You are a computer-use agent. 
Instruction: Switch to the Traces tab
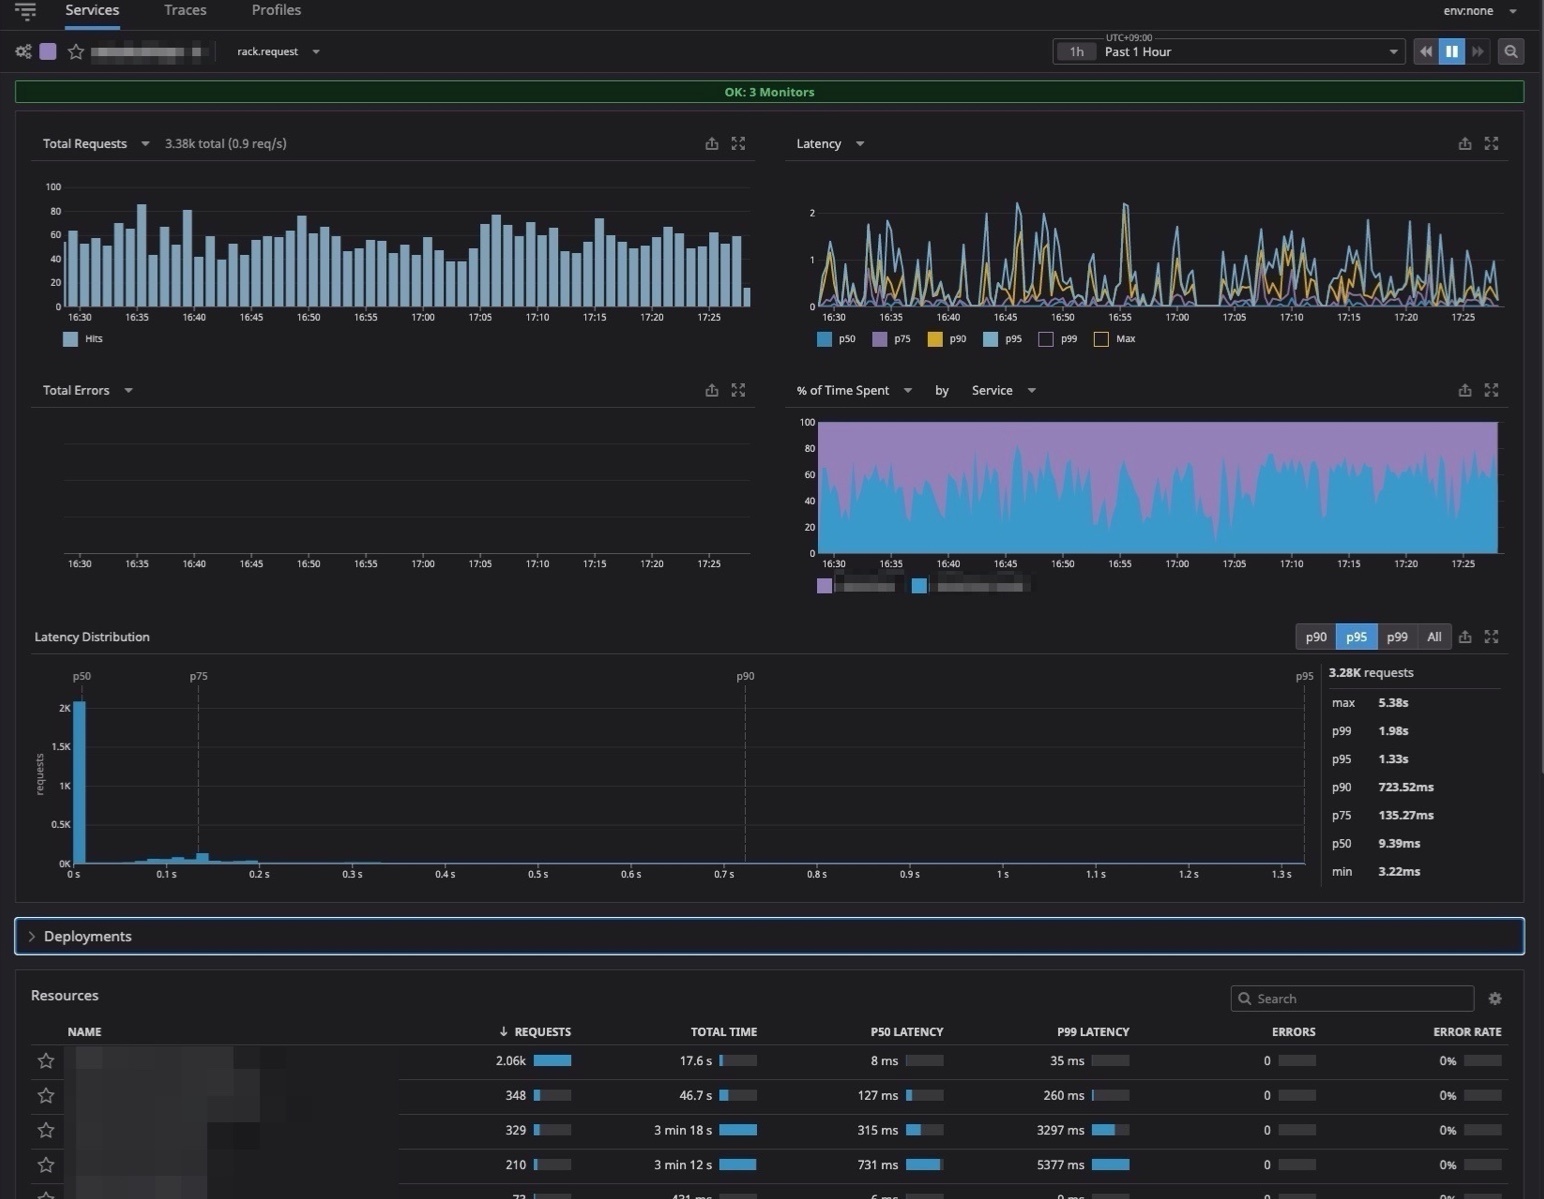point(185,10)
